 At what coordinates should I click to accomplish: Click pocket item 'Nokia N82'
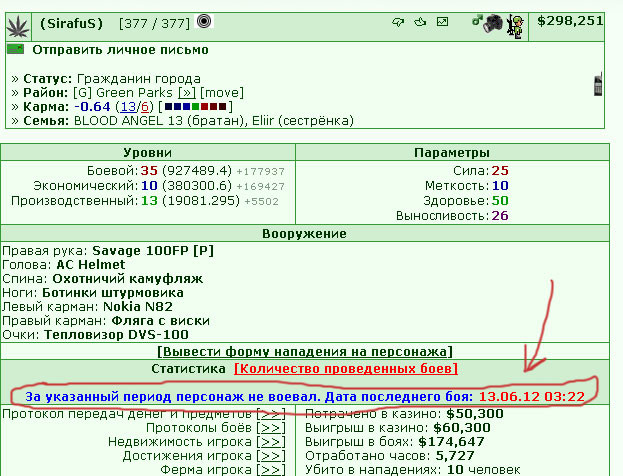(138, 307)
